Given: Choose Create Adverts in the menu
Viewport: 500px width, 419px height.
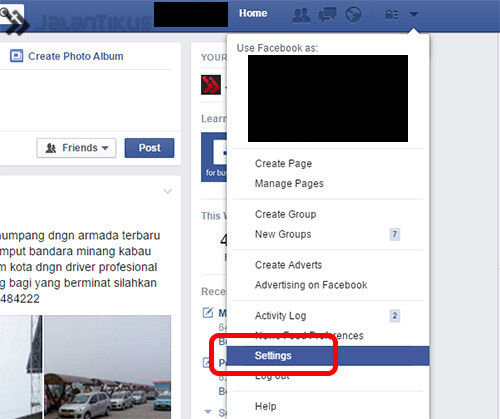Looking at the screenshot, I should point(288,265).
